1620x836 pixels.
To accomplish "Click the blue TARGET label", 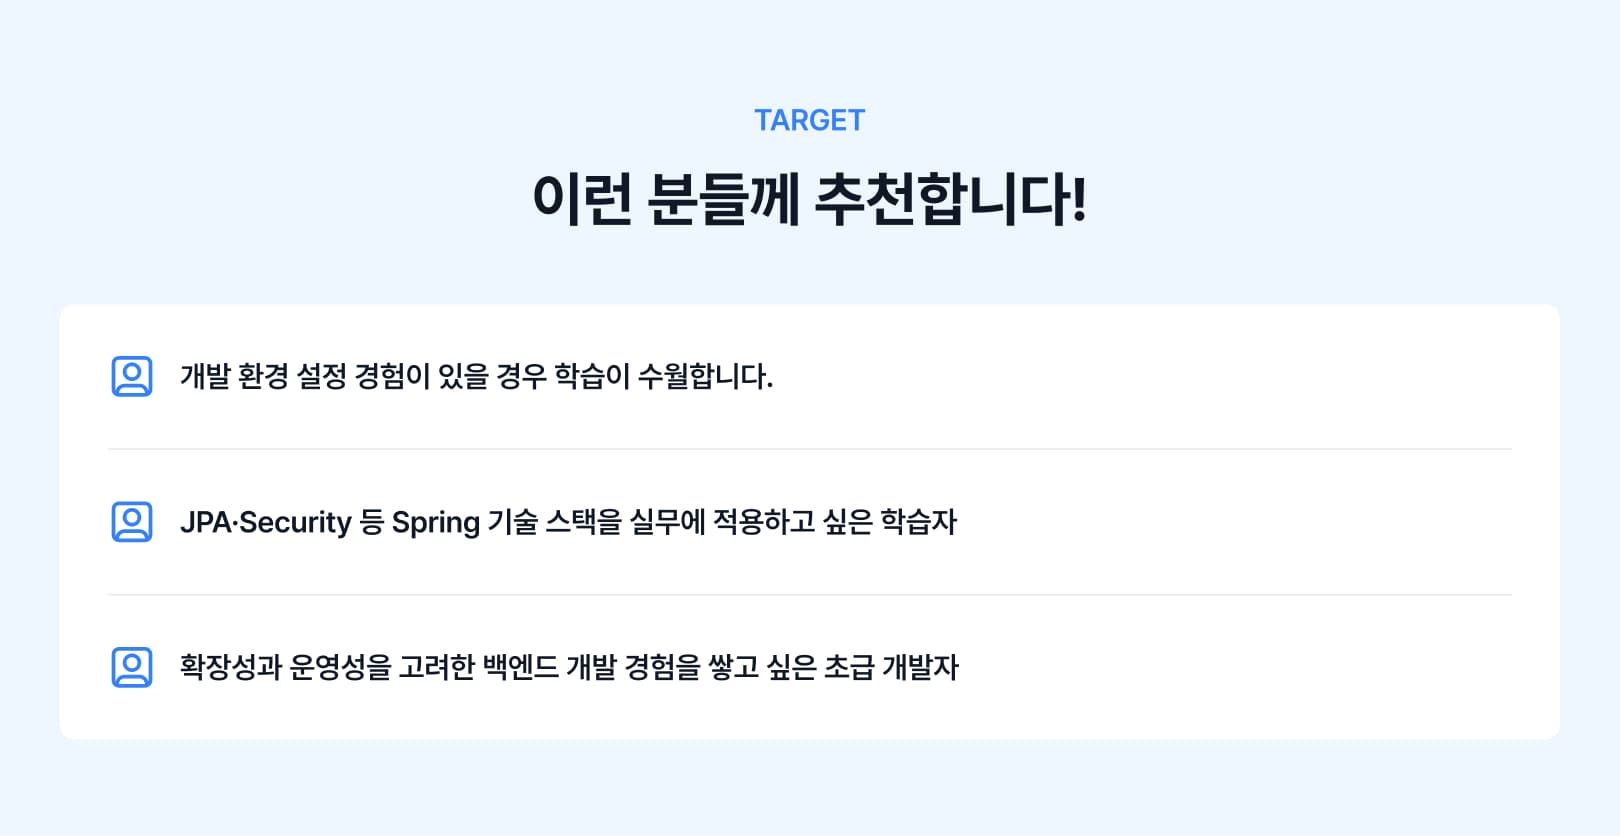I will [809, 120].
